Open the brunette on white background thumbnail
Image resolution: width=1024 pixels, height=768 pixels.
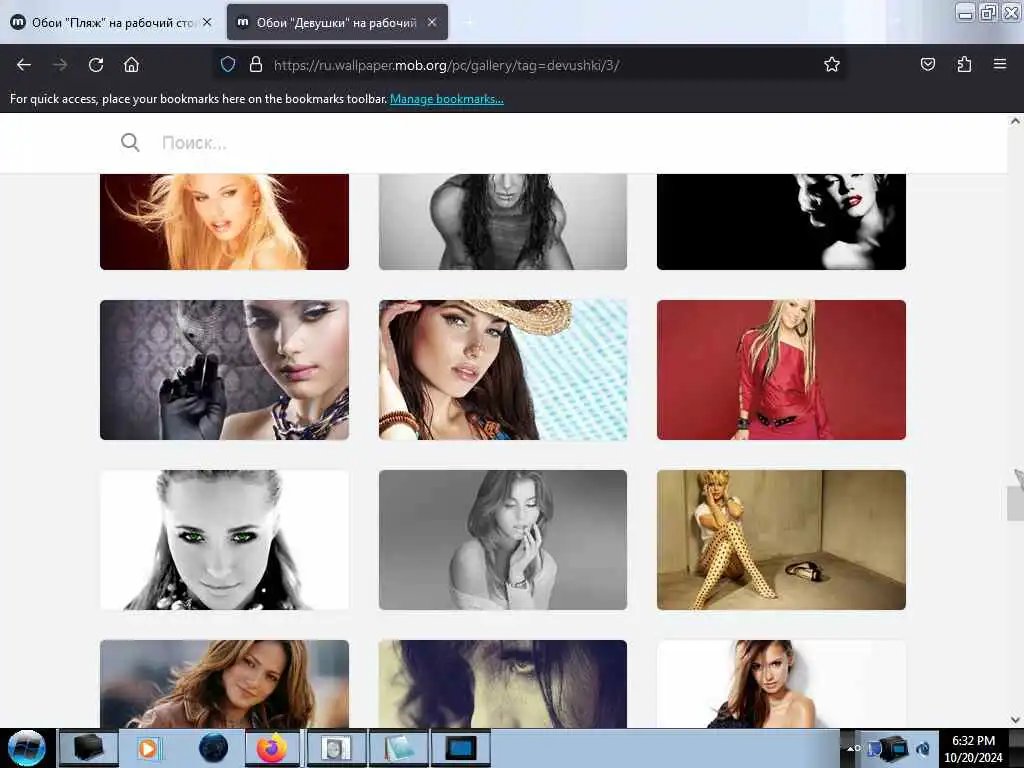[781, 684]
